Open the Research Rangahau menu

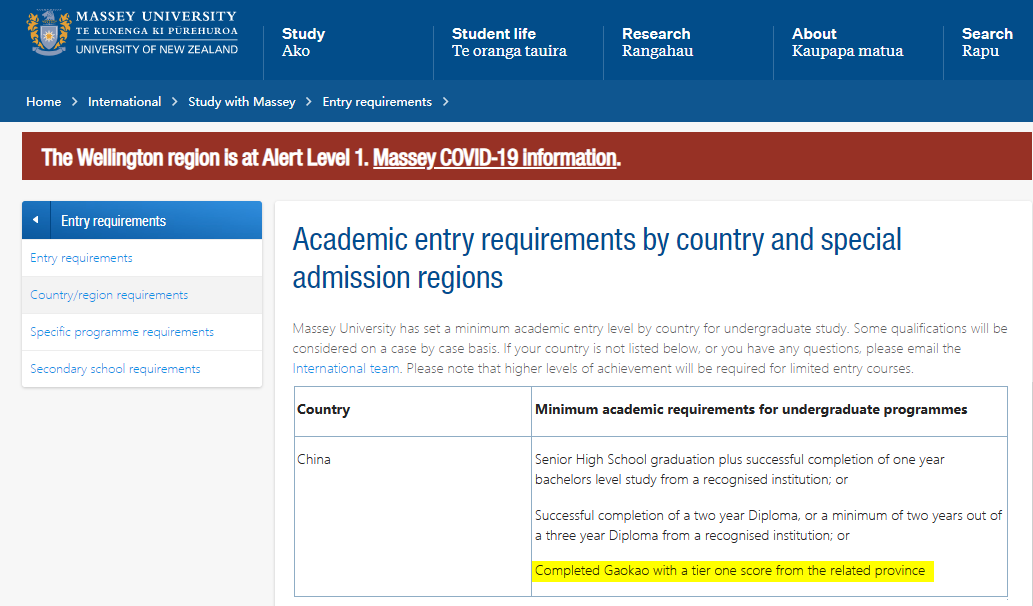(657, 42)
